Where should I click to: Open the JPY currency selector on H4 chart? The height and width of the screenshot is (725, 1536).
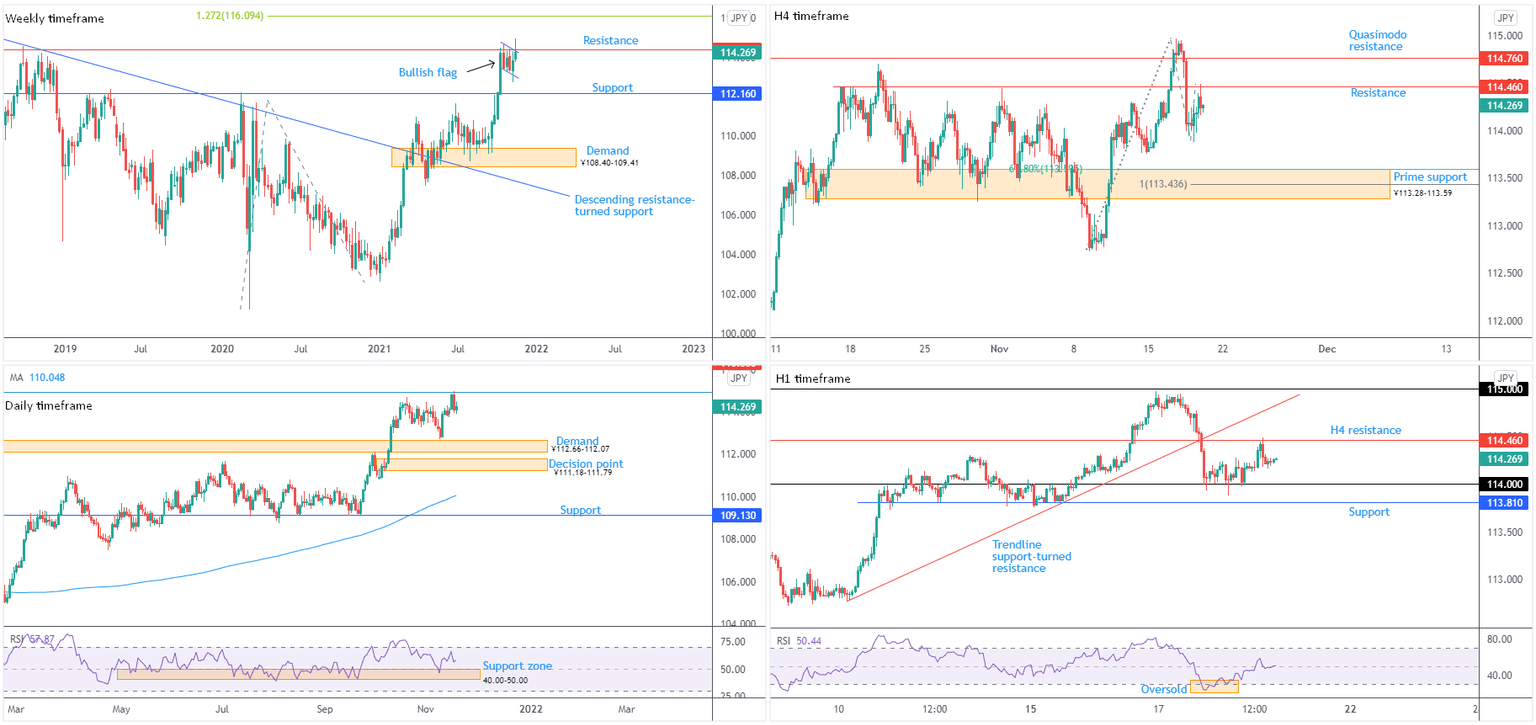[1505, 18]
